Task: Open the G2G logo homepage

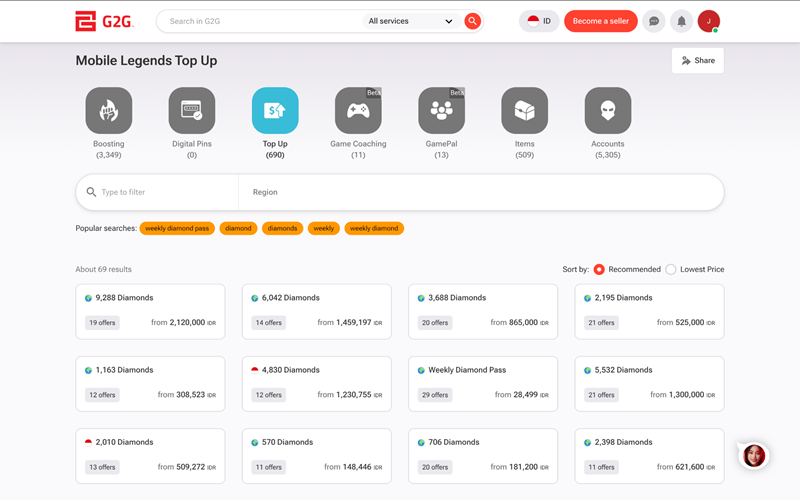Action: [x=105, y=21]
